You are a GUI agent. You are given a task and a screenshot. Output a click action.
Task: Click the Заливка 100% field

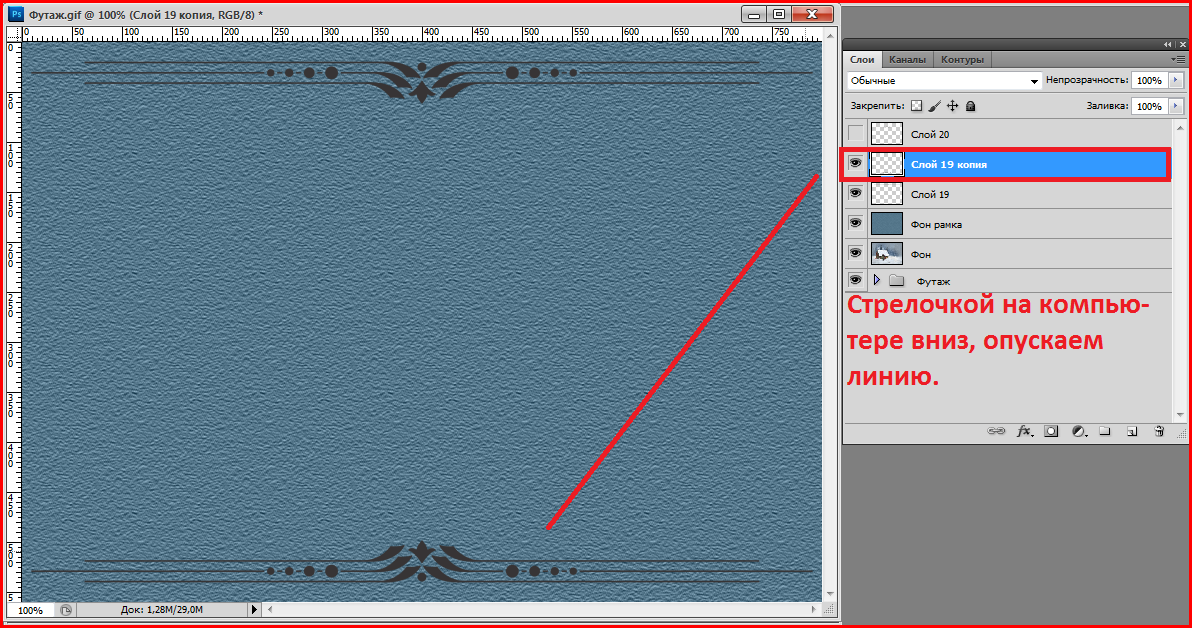click(1149, 106)
